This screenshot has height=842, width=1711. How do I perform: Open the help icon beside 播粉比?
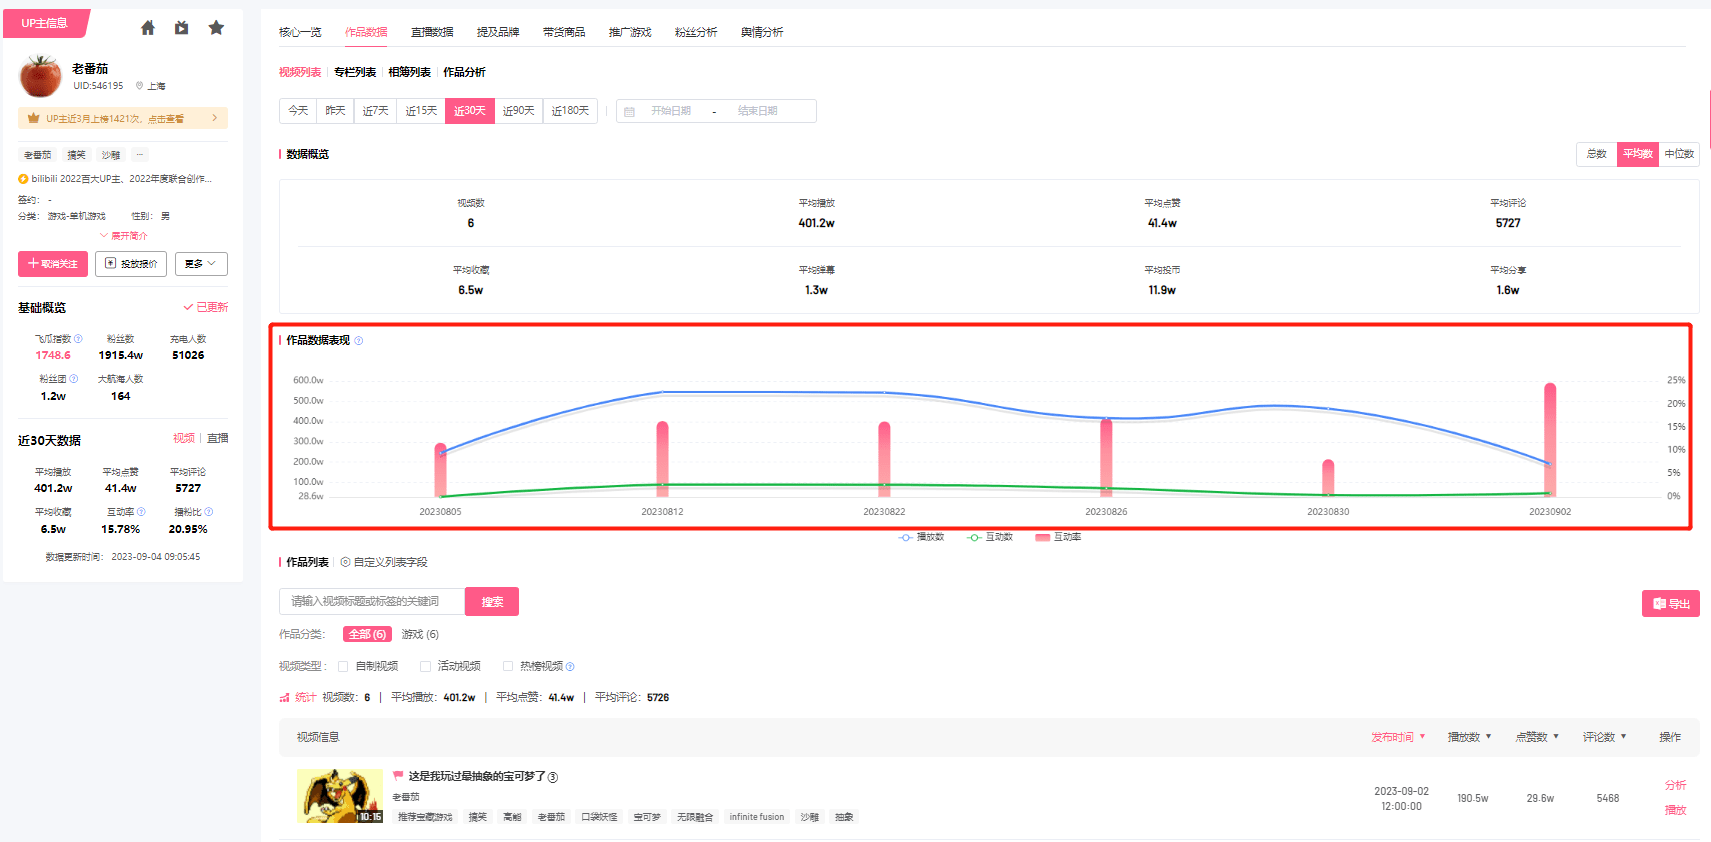coord(208,512)
